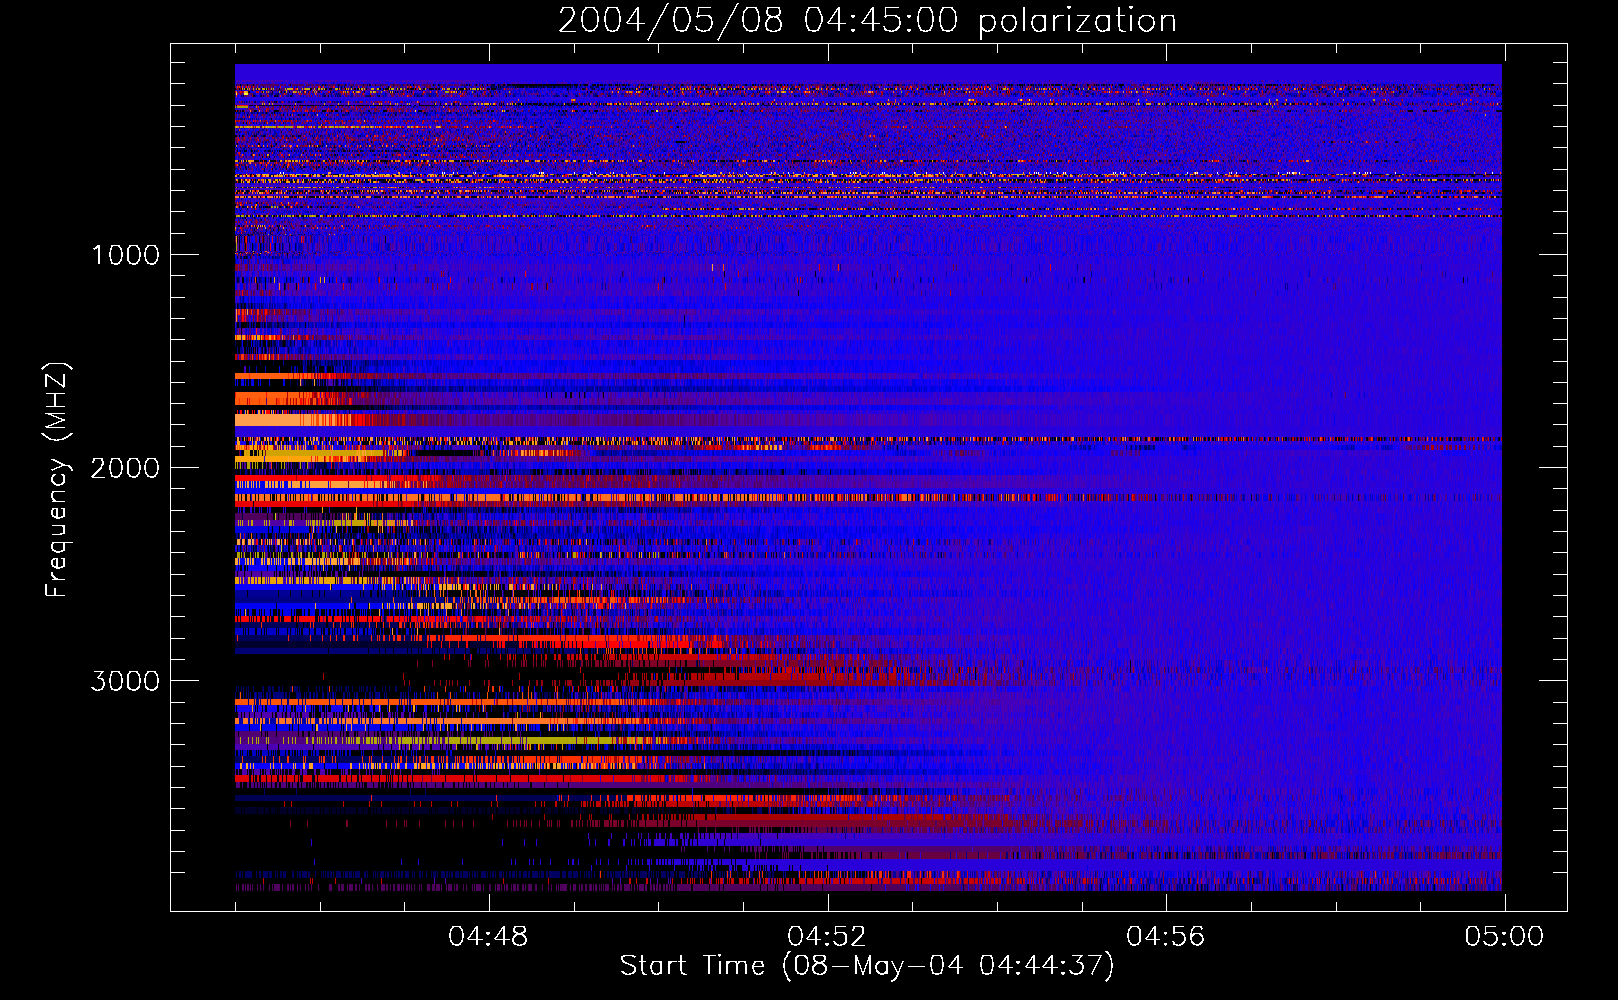The height and width of the screenshot is (1000, 1618).
Task: Select the 2000 frequency axis label
Action: click(125, 468)
